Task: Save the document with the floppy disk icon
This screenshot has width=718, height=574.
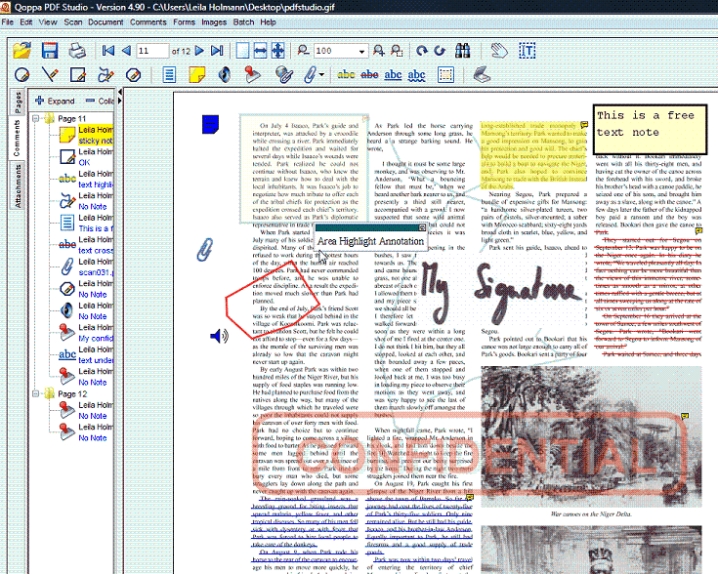Action: coord(49,51)
